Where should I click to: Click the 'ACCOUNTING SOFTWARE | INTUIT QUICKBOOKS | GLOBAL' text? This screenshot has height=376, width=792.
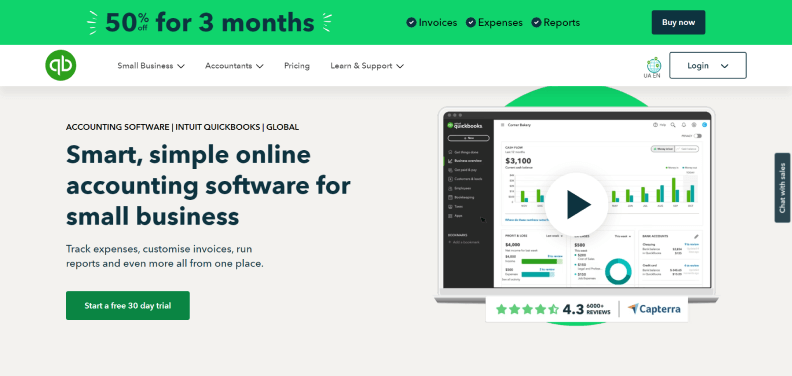click(182, 127)
